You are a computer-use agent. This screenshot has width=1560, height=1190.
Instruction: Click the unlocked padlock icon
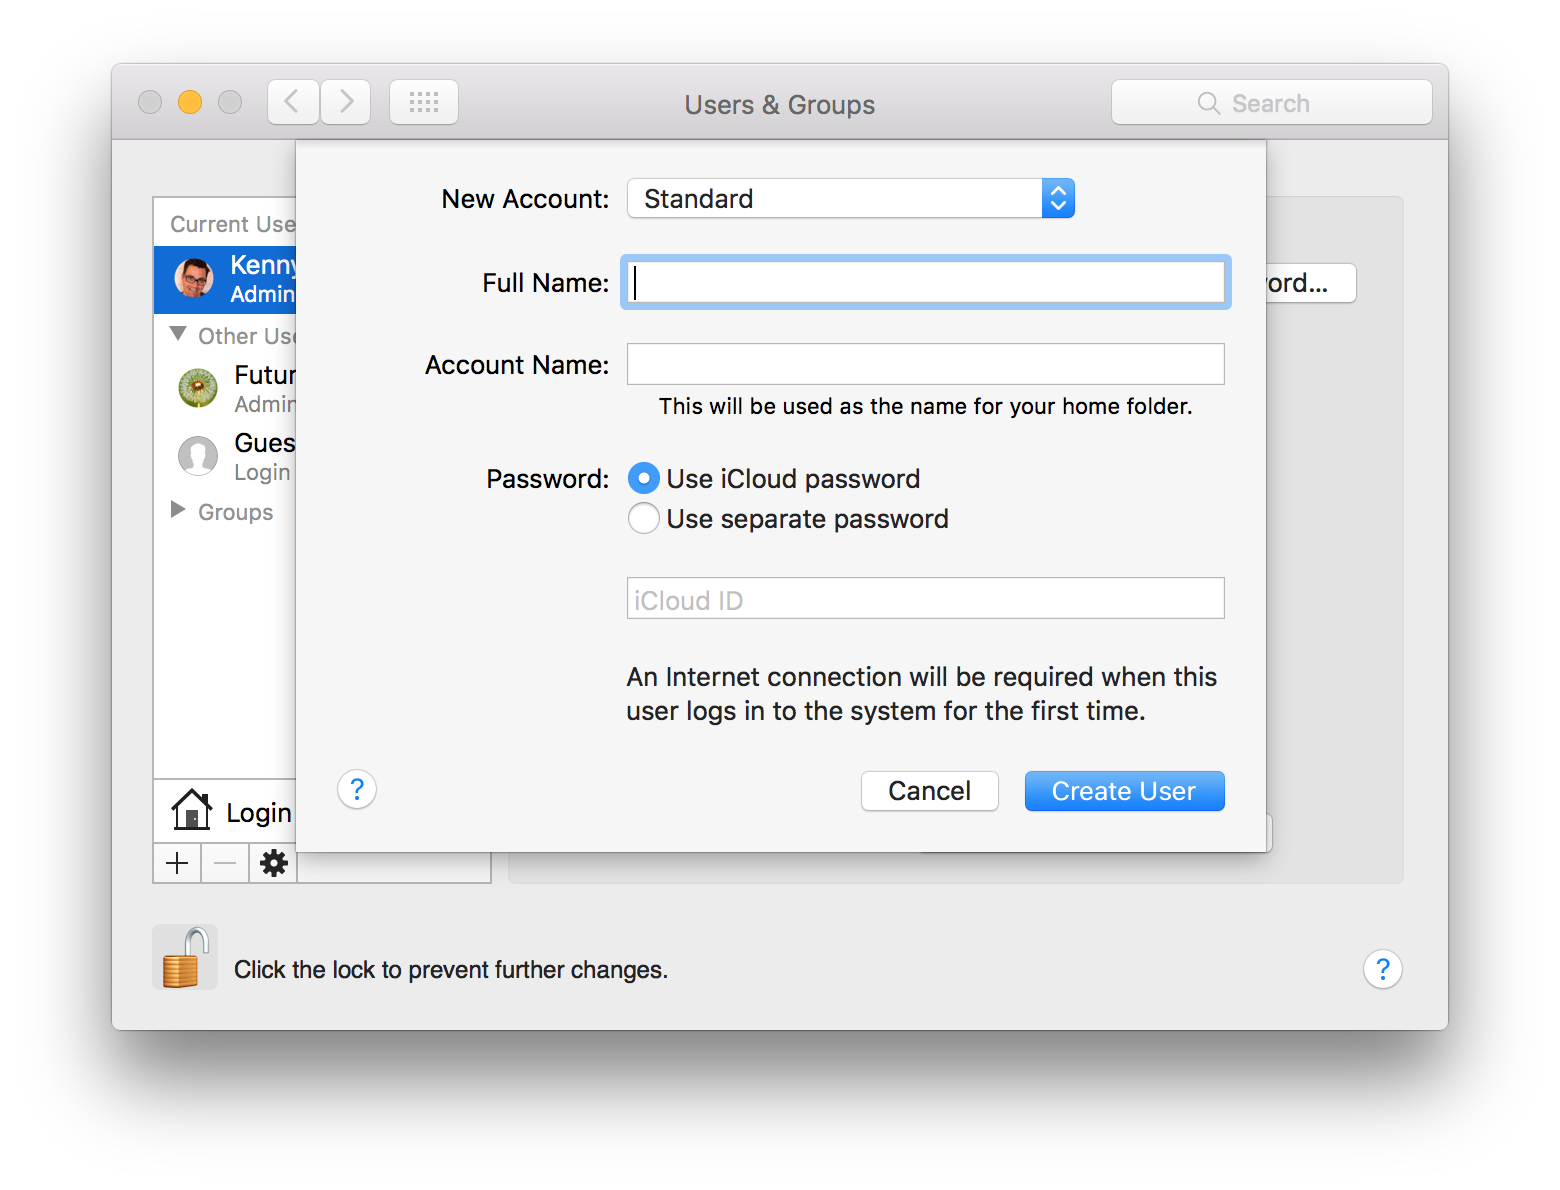pyautogui.click(x=185, y=958)
